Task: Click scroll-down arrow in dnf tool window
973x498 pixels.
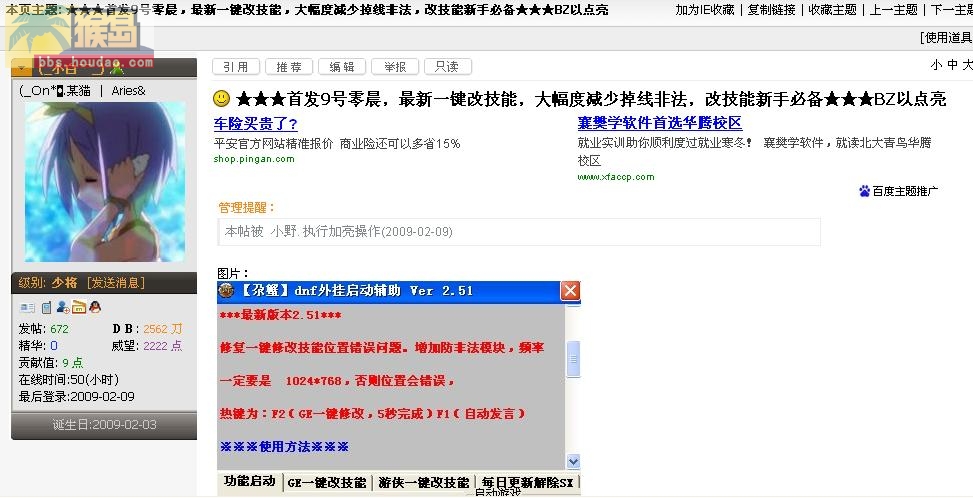Action: pyautogui.click(x=573, y=461)
